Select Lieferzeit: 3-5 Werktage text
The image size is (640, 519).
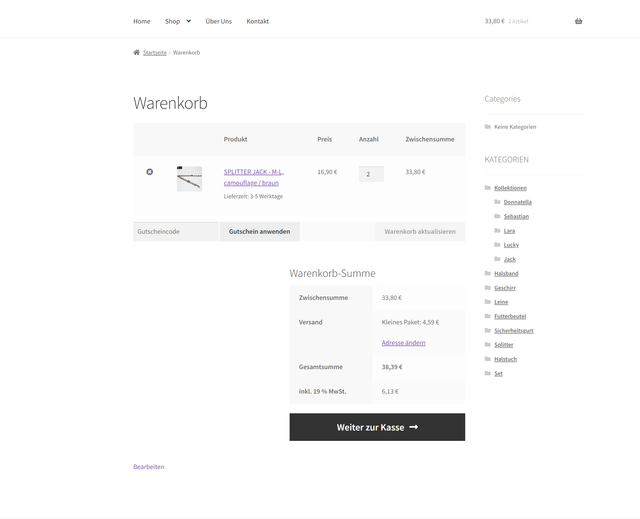tap(253, 196)
